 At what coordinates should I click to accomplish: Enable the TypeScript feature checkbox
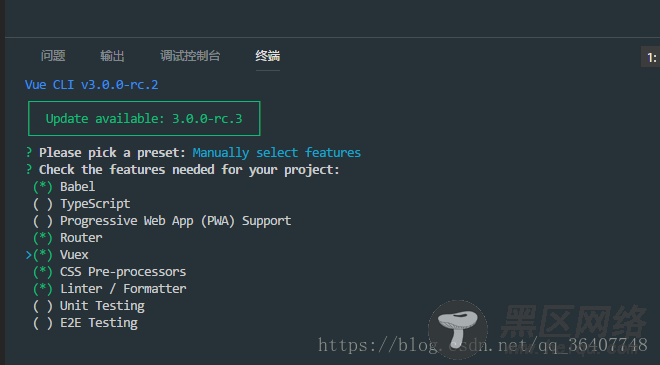coord(43,204)
